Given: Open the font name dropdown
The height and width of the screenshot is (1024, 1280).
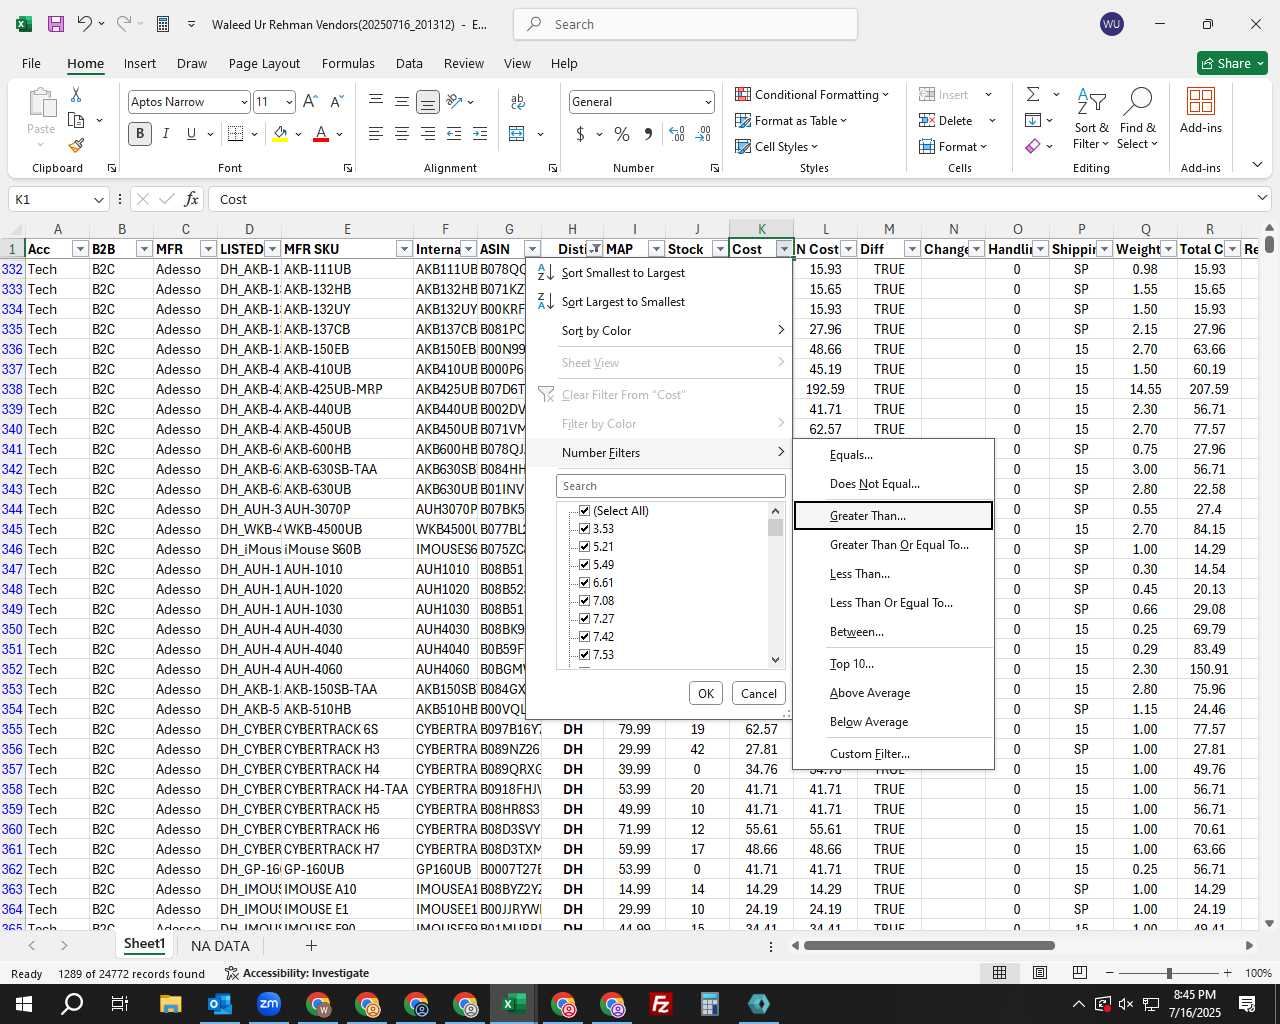Looking at the screenshot, I should [x=243, y=102].
